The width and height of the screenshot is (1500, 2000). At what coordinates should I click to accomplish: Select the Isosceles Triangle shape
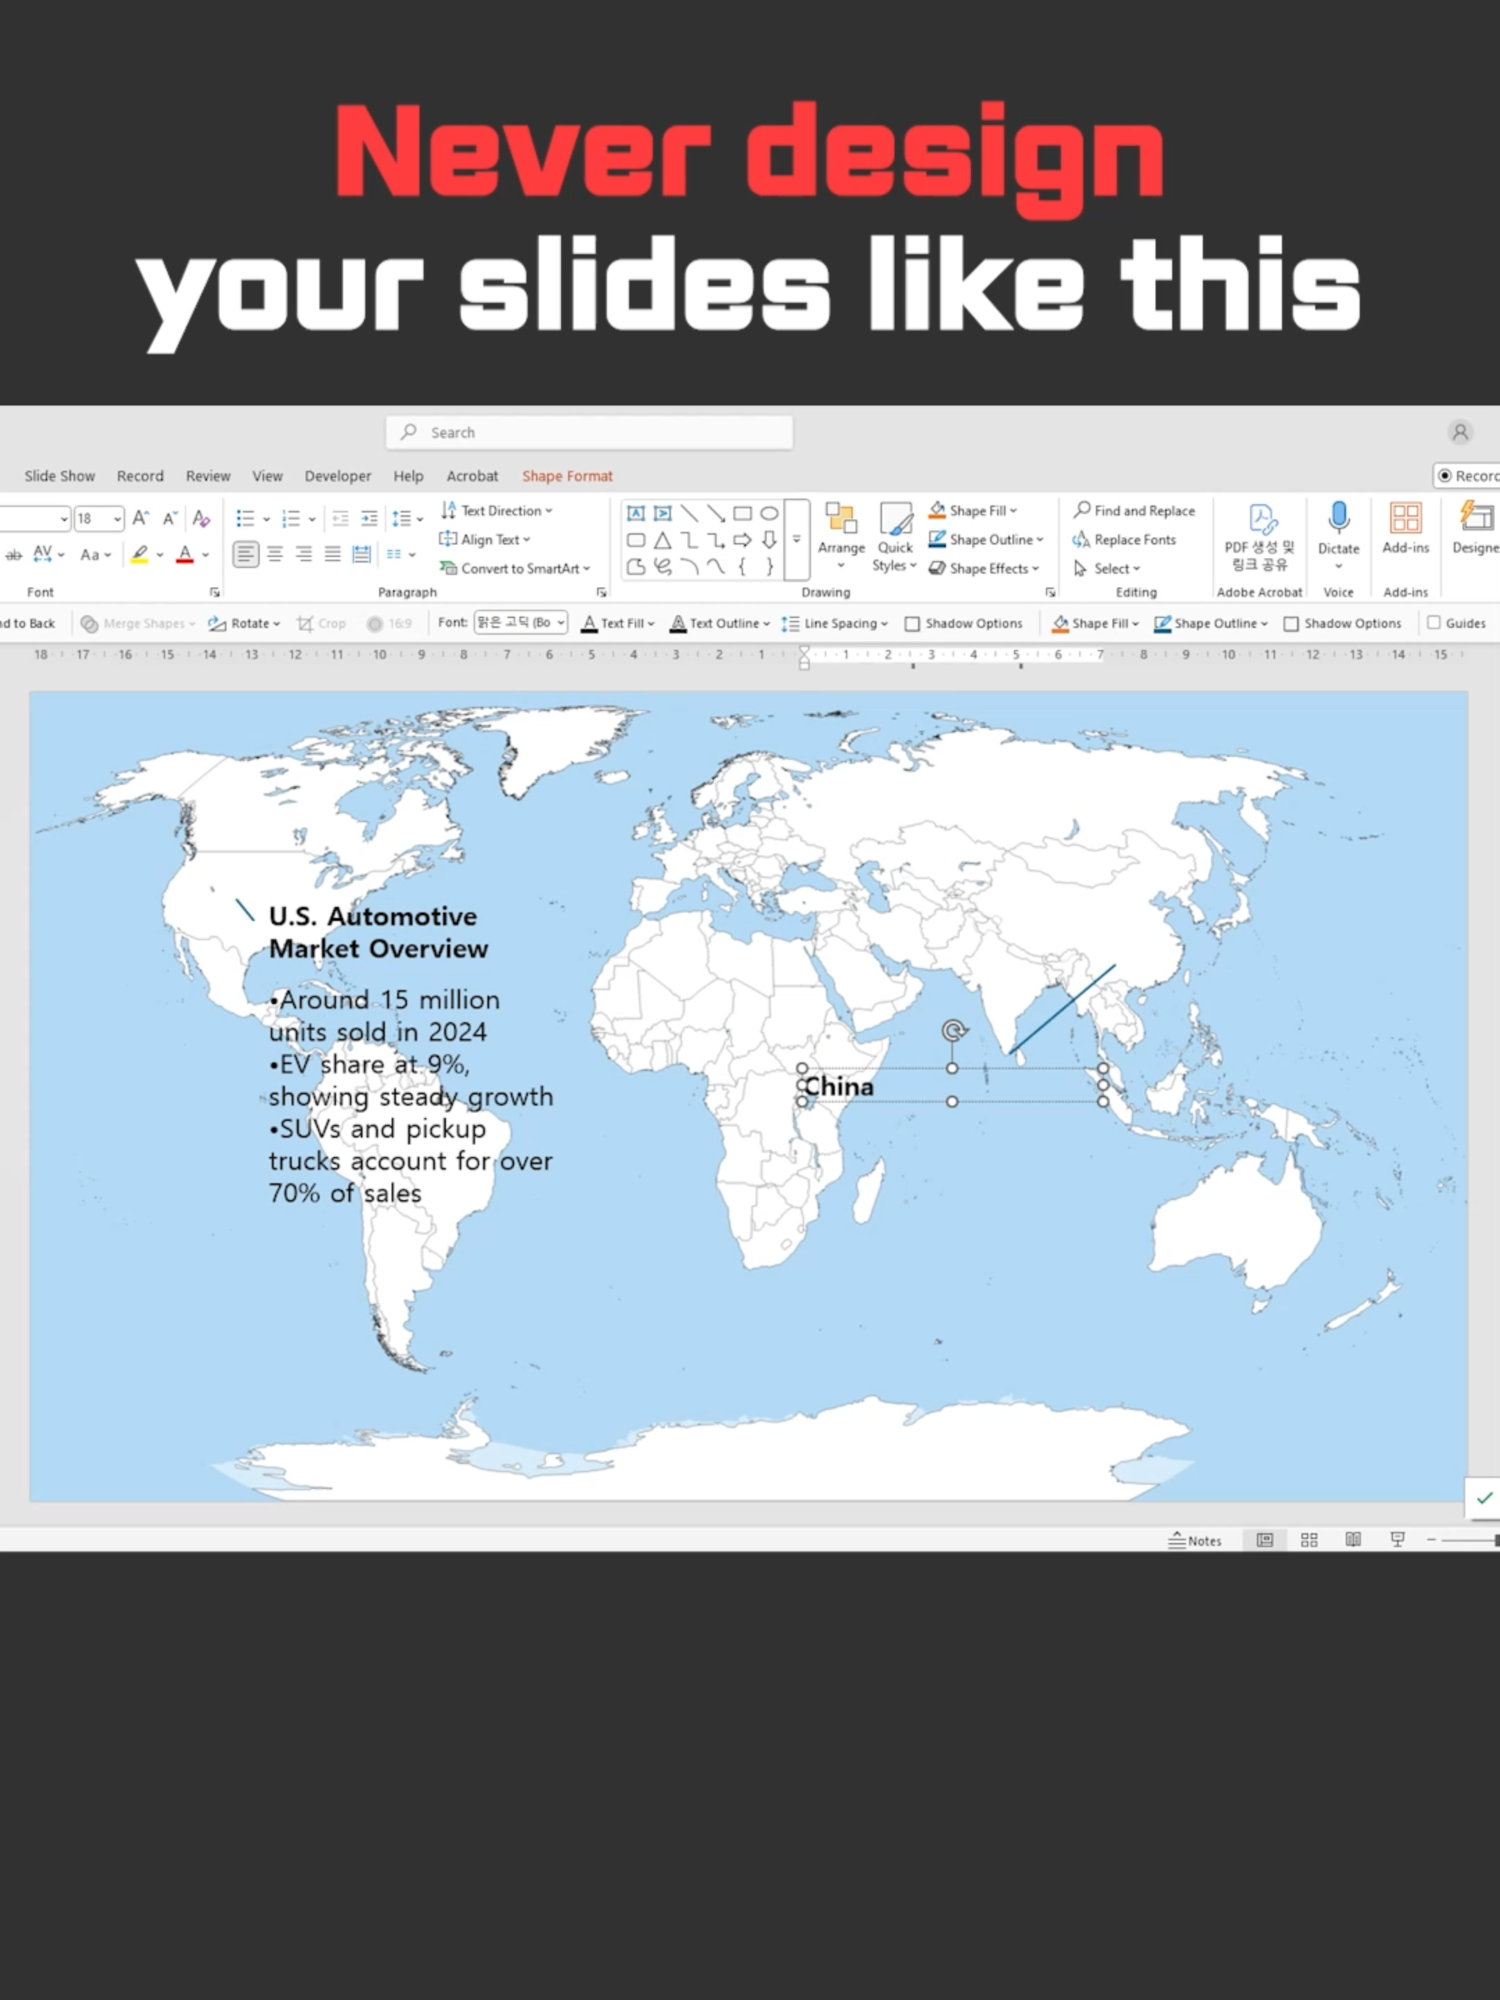point(663,540)
